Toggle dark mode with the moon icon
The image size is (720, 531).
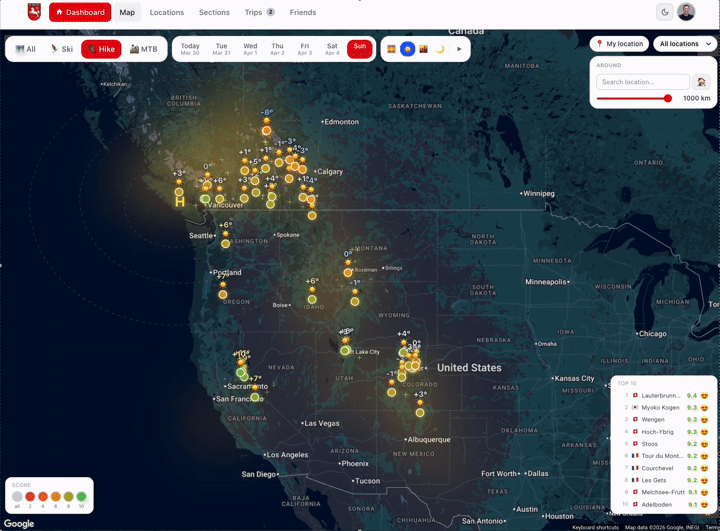(x=665, y=12)
